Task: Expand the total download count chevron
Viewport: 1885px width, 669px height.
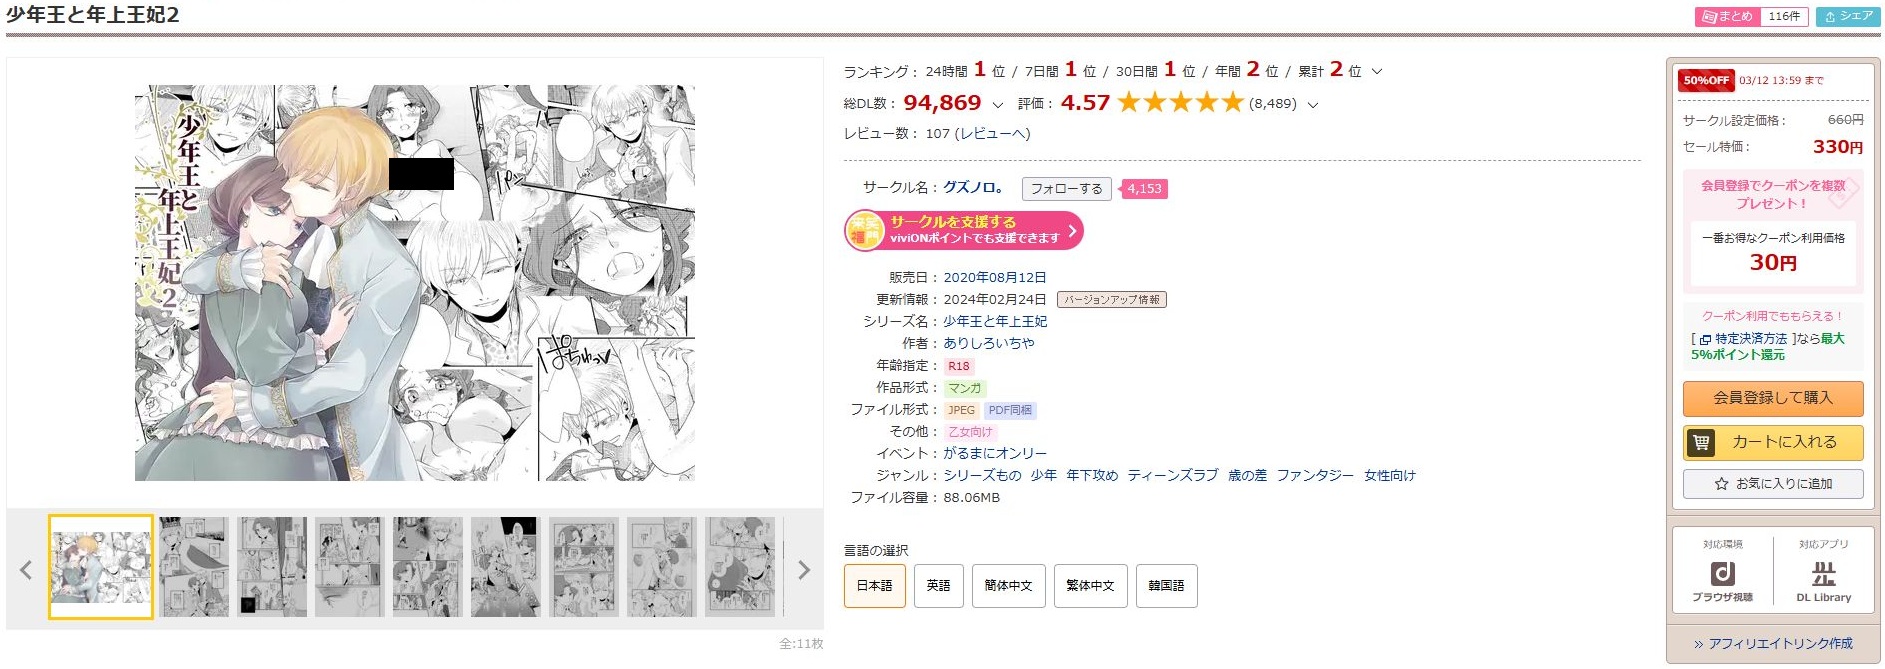Action: click(997, 104)
